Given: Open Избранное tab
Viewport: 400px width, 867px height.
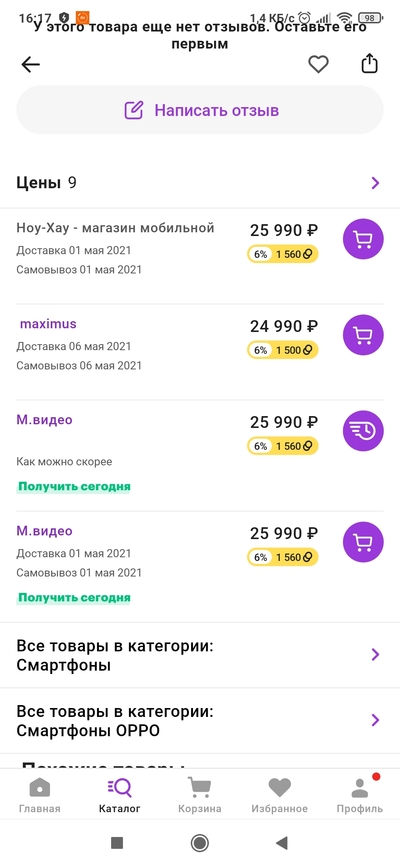Looking at the screenshot, I should click(279, 795).
